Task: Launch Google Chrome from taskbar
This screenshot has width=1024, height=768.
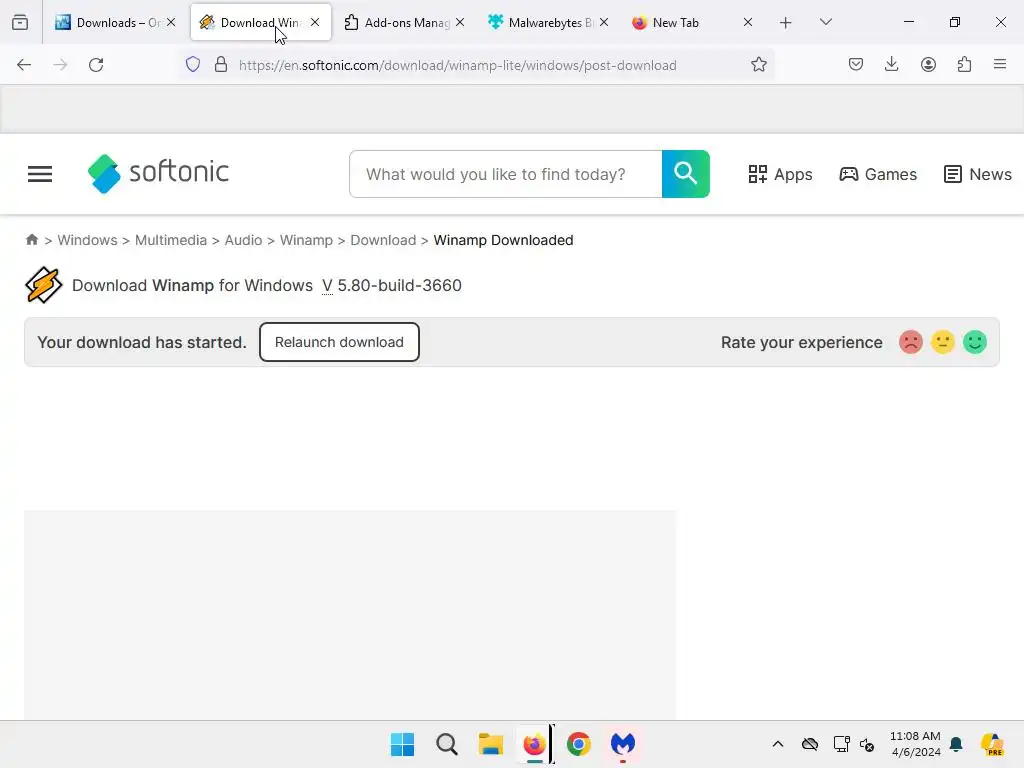Action: pyautogui.click(x=579, y=744)
